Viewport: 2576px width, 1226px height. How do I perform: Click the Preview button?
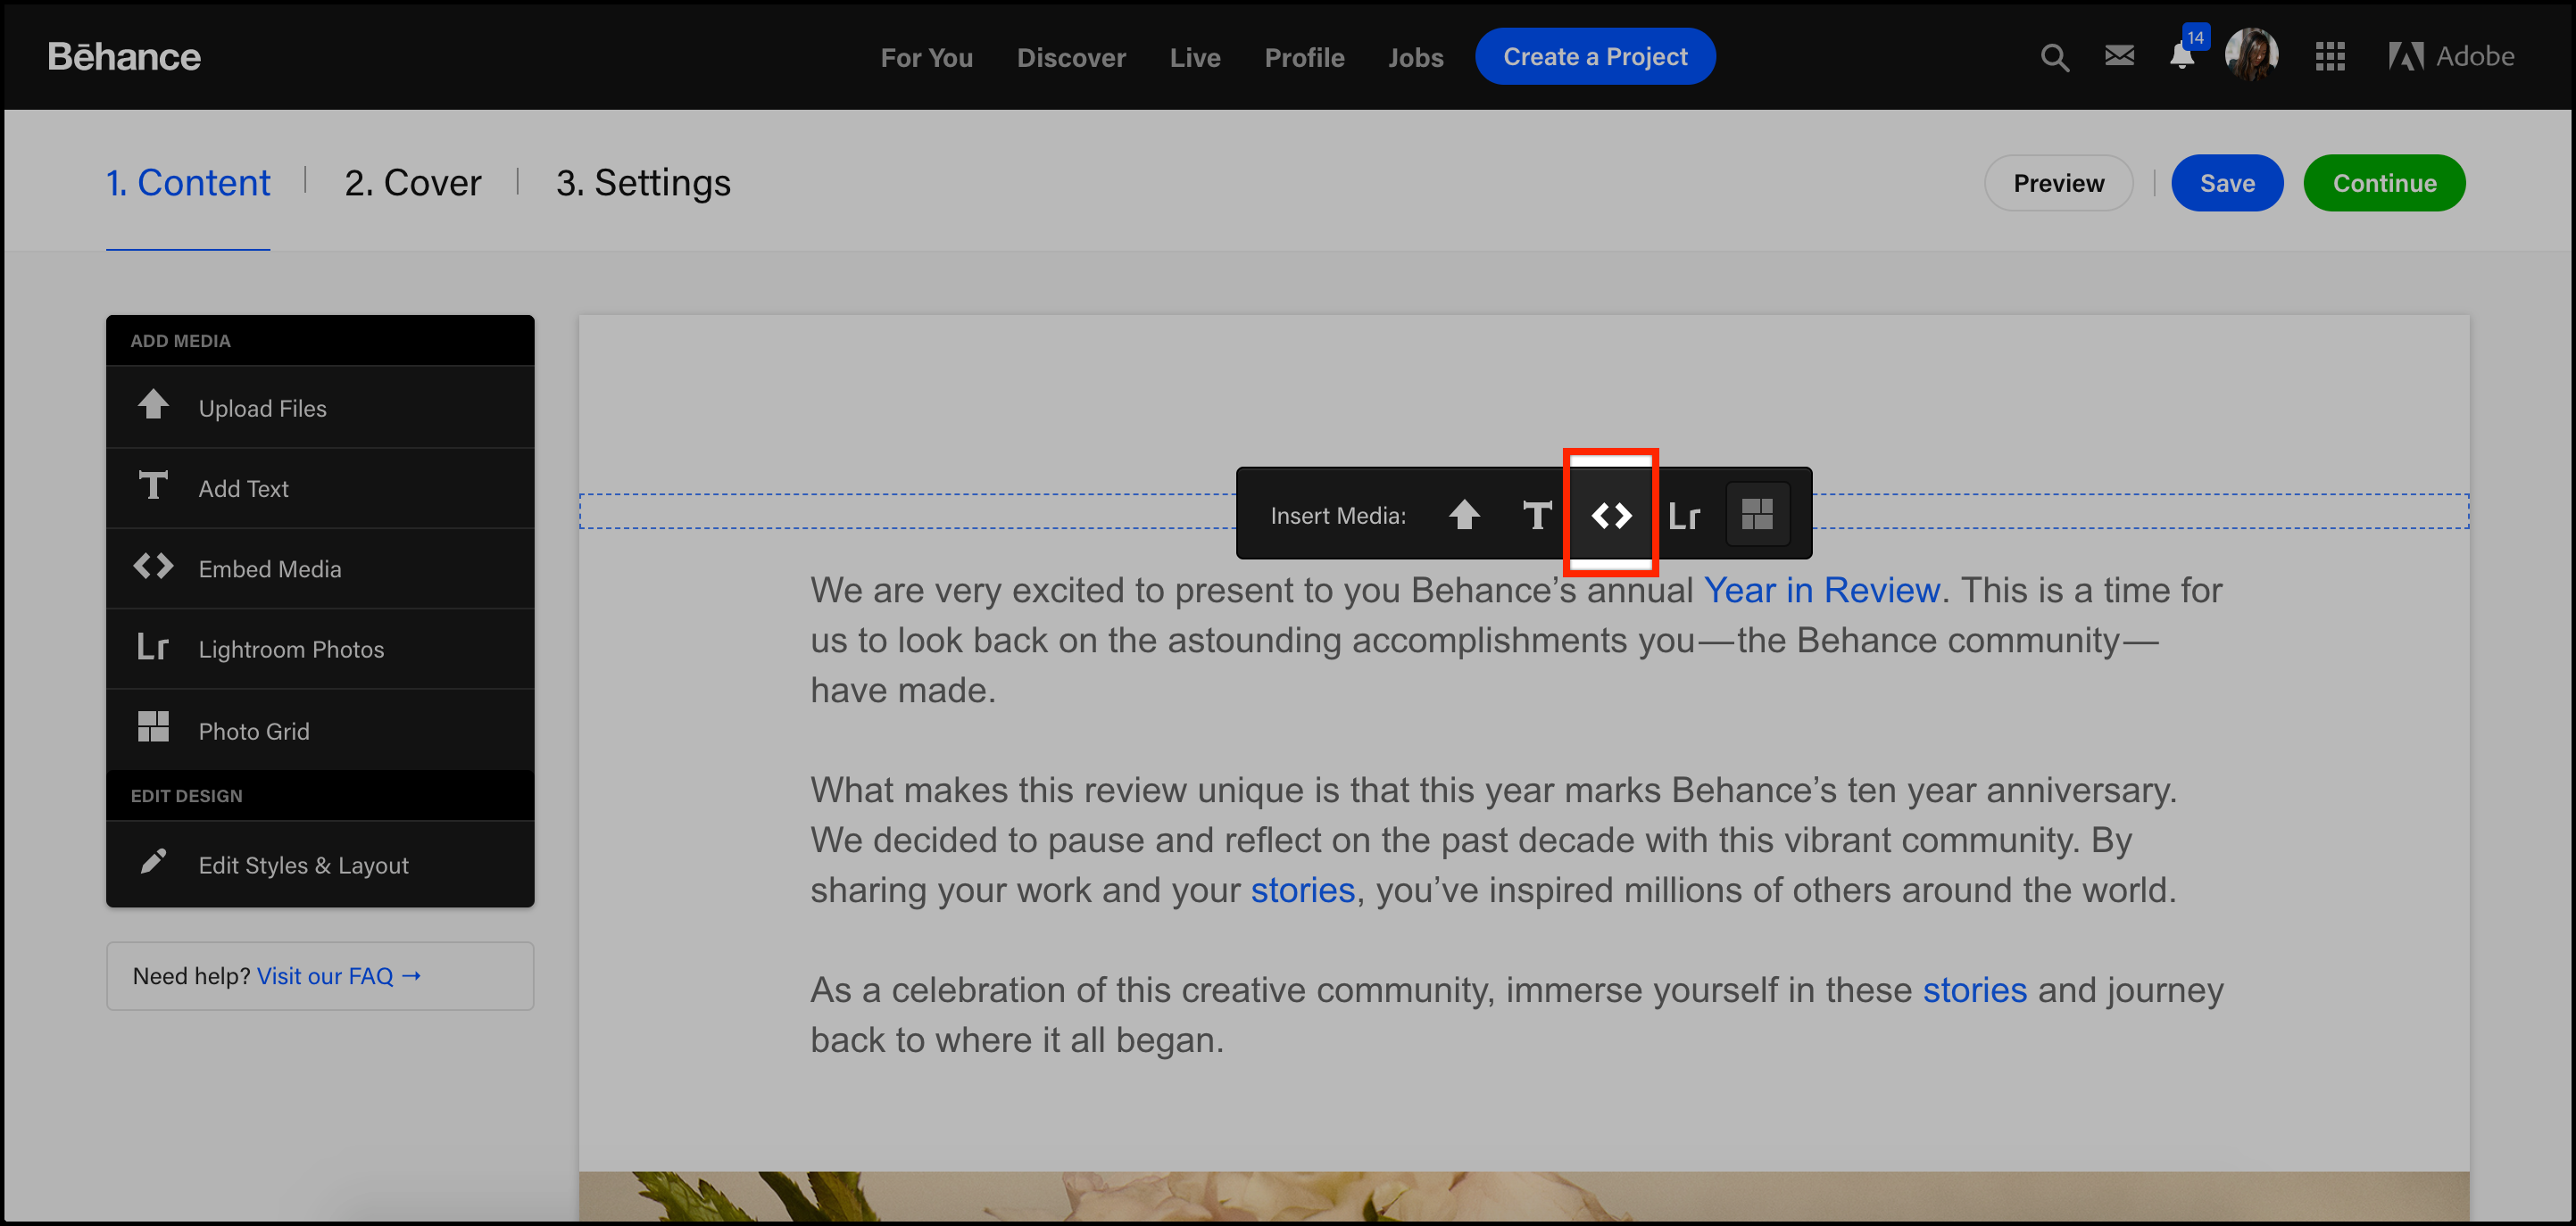pos(2058,182)
